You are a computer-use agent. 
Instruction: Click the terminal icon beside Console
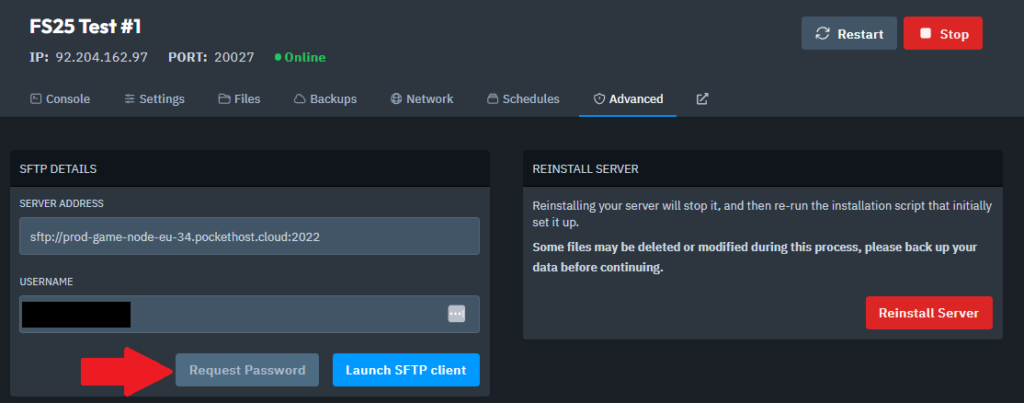[x=36, y=99]
